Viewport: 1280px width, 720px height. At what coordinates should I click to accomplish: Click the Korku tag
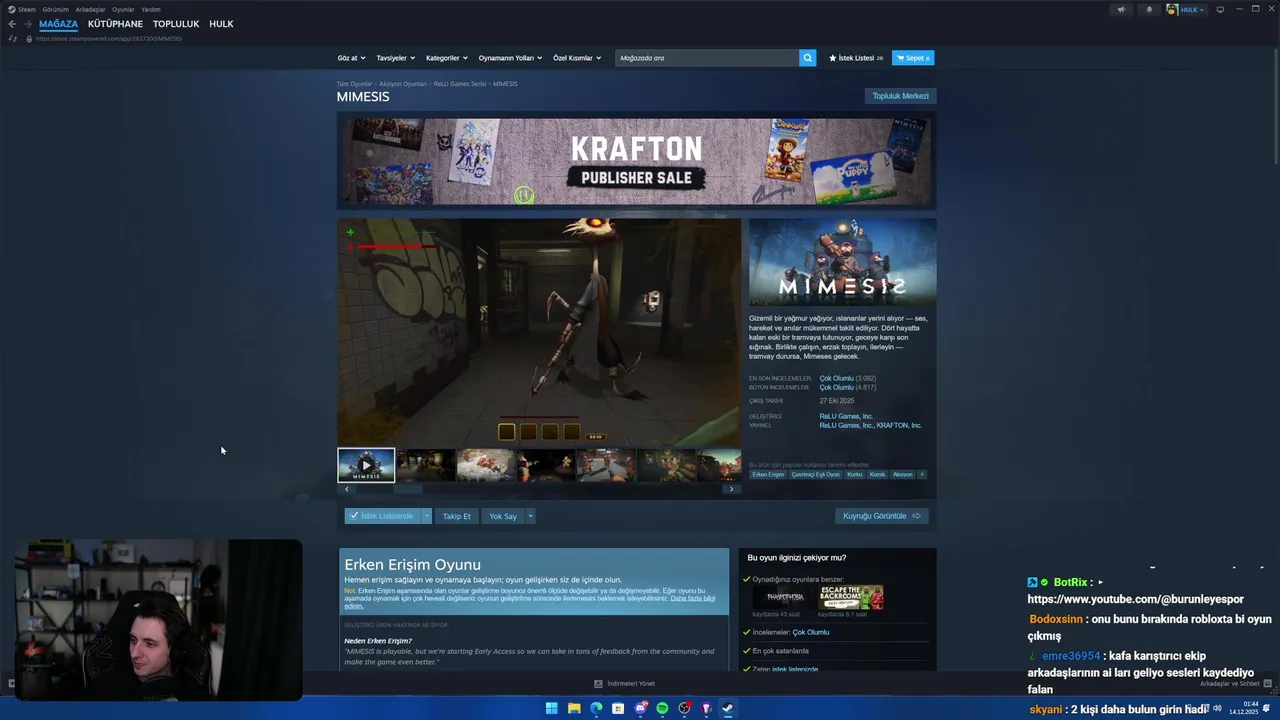[x=854, y=474]
